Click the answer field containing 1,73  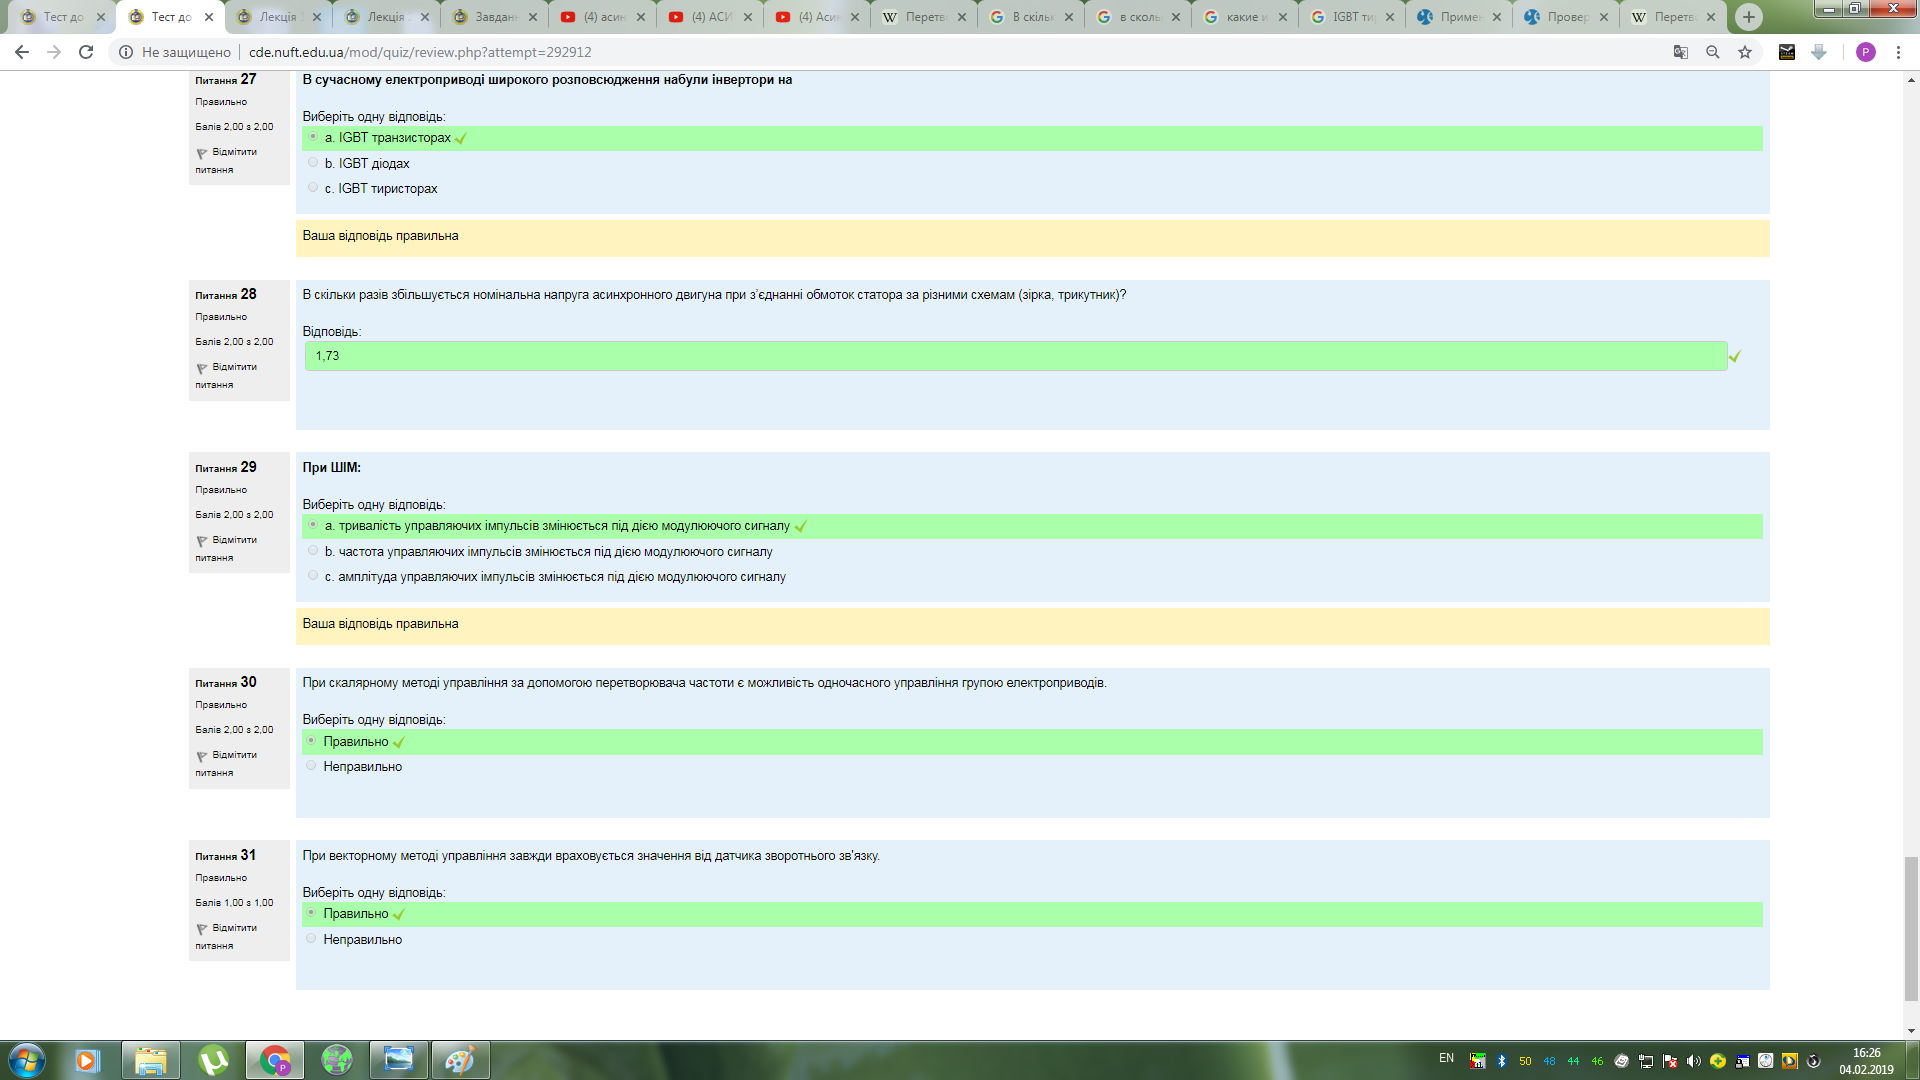[1014, 356]
